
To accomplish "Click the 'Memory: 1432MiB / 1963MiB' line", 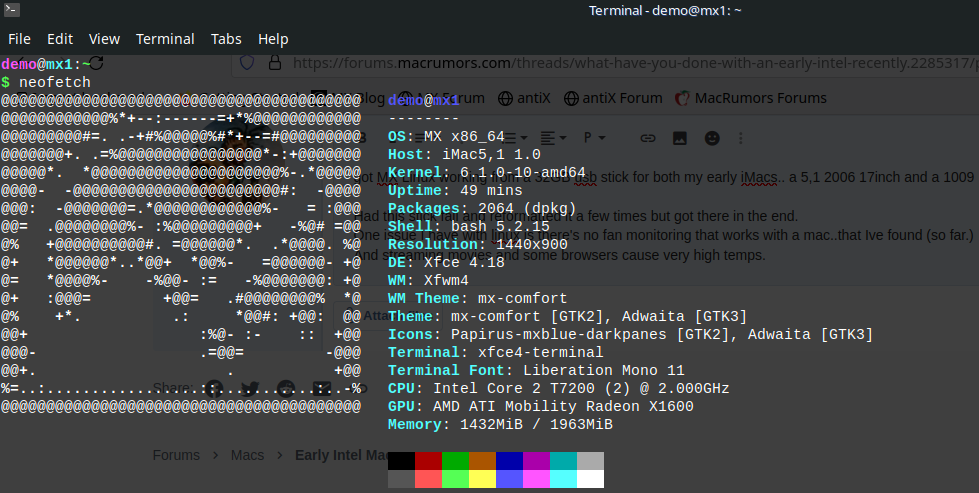I will 500,425.
